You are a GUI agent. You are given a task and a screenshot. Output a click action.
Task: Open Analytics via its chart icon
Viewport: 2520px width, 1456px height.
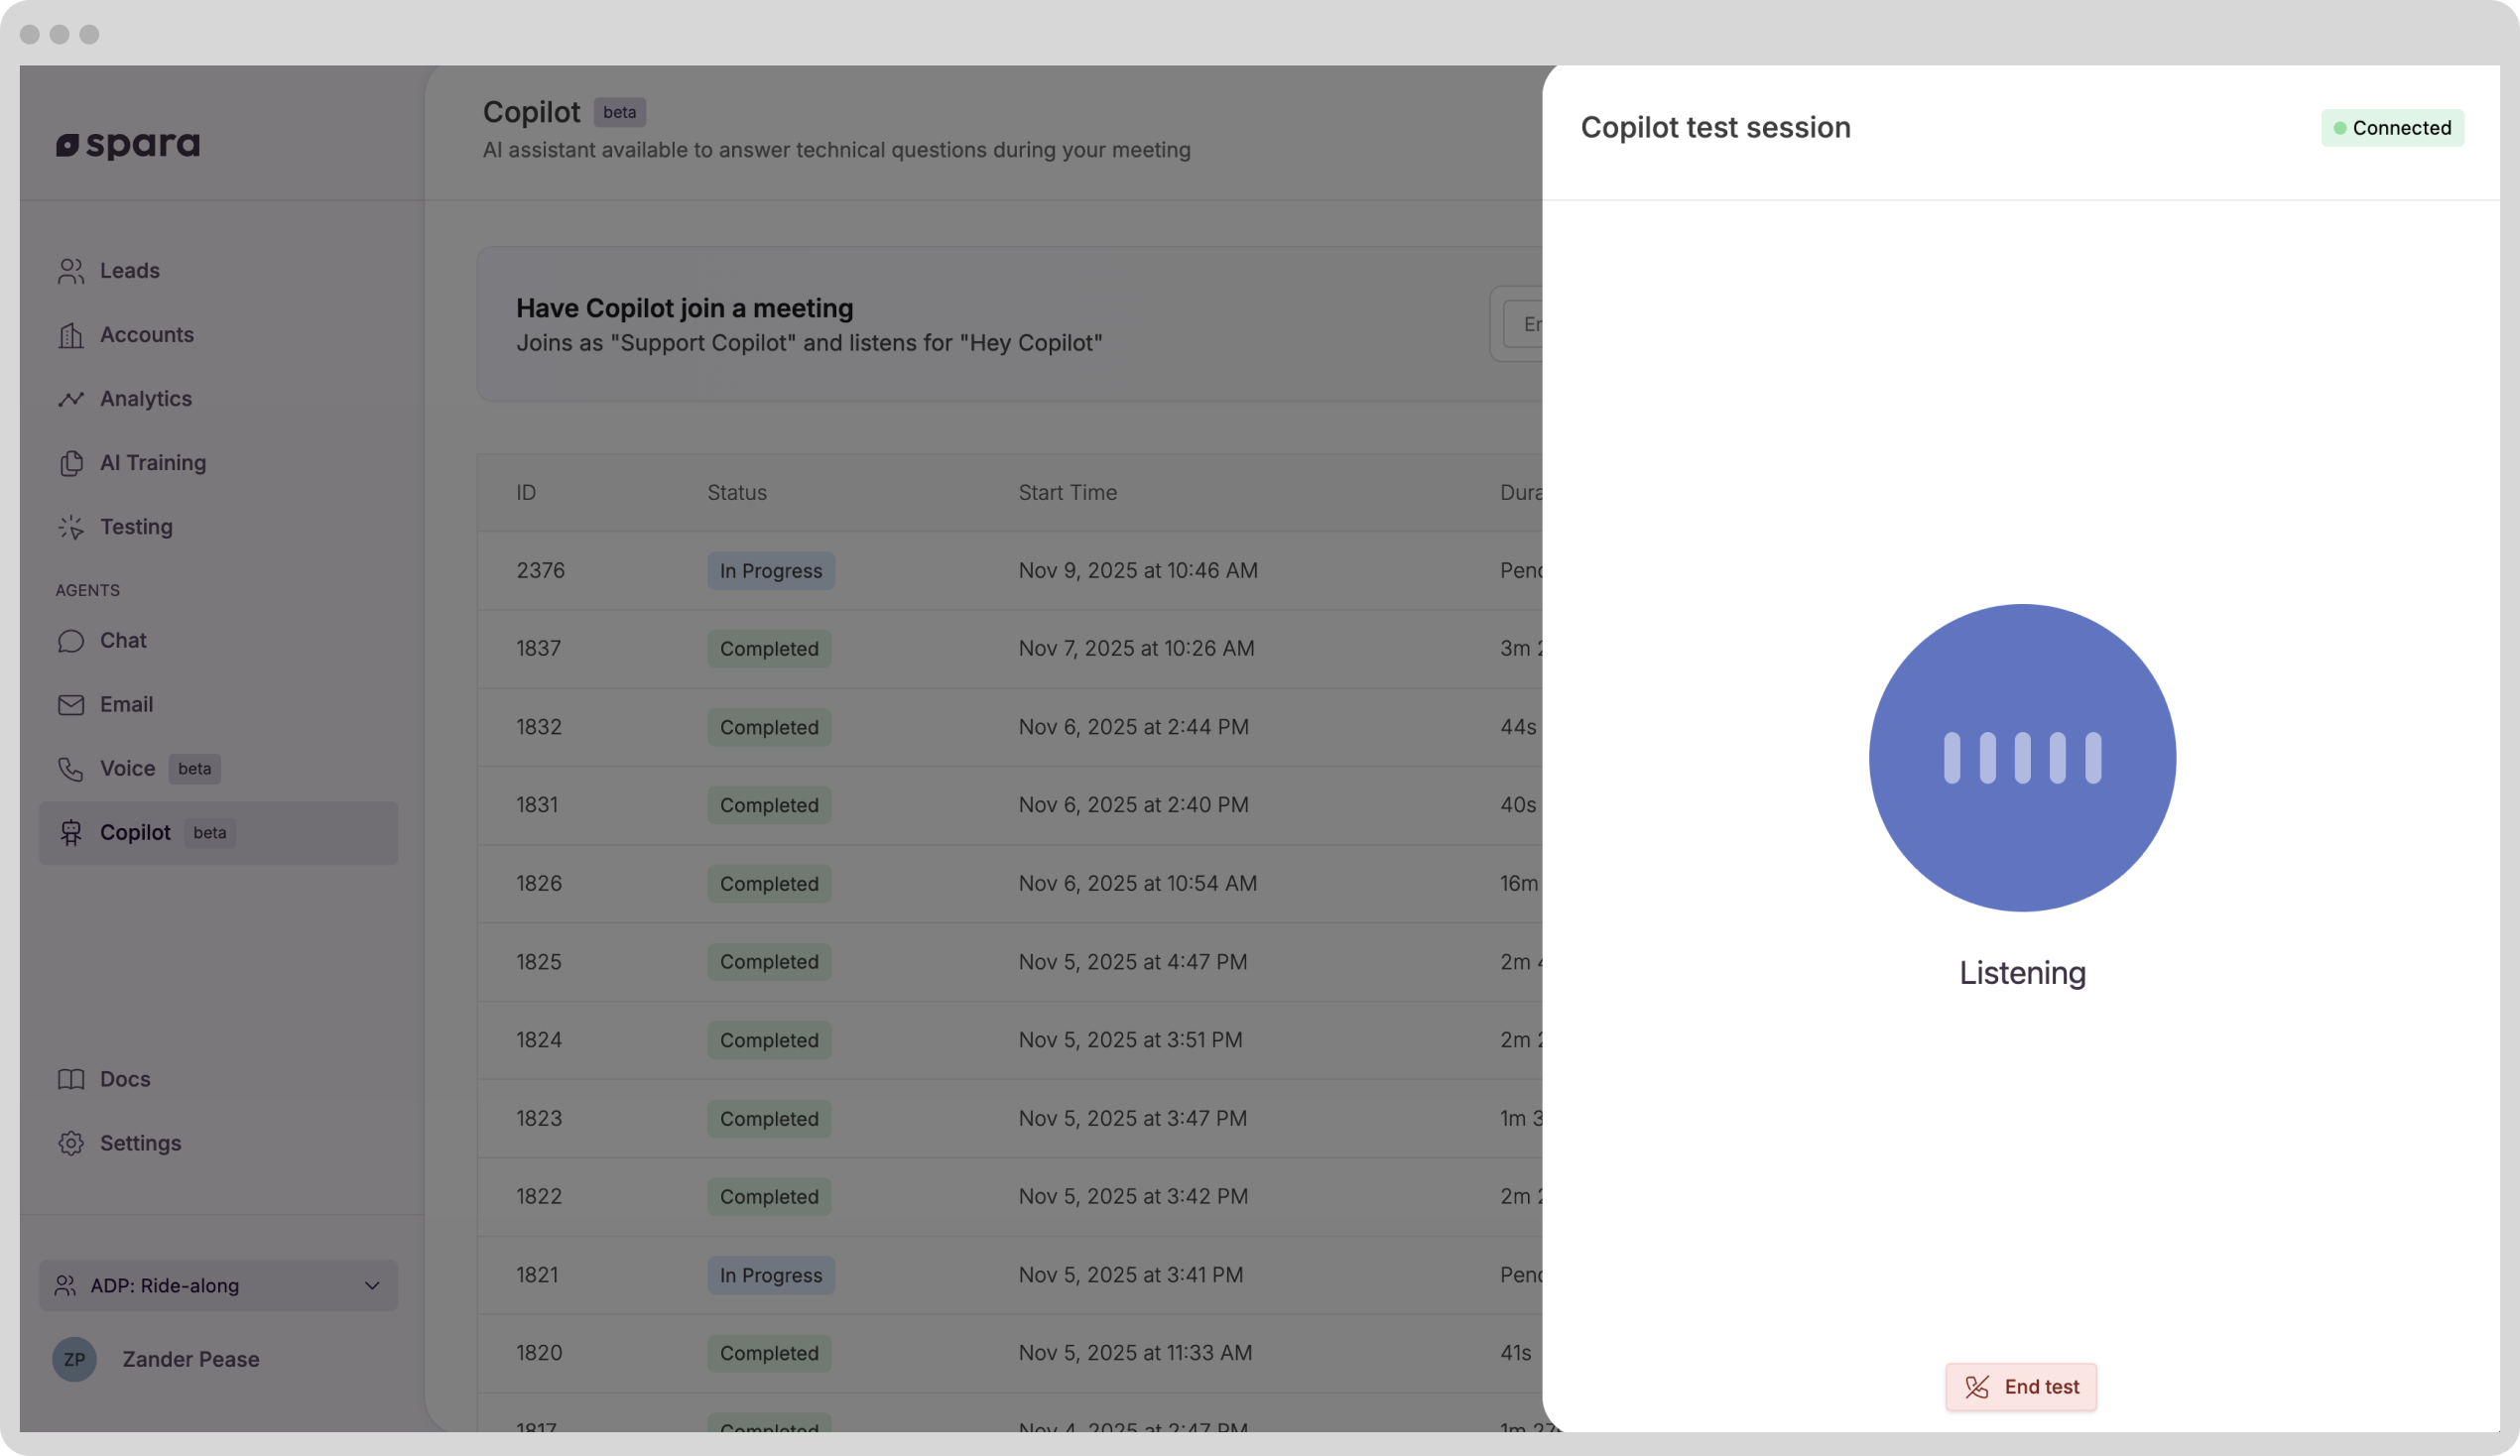coord(70,399)
